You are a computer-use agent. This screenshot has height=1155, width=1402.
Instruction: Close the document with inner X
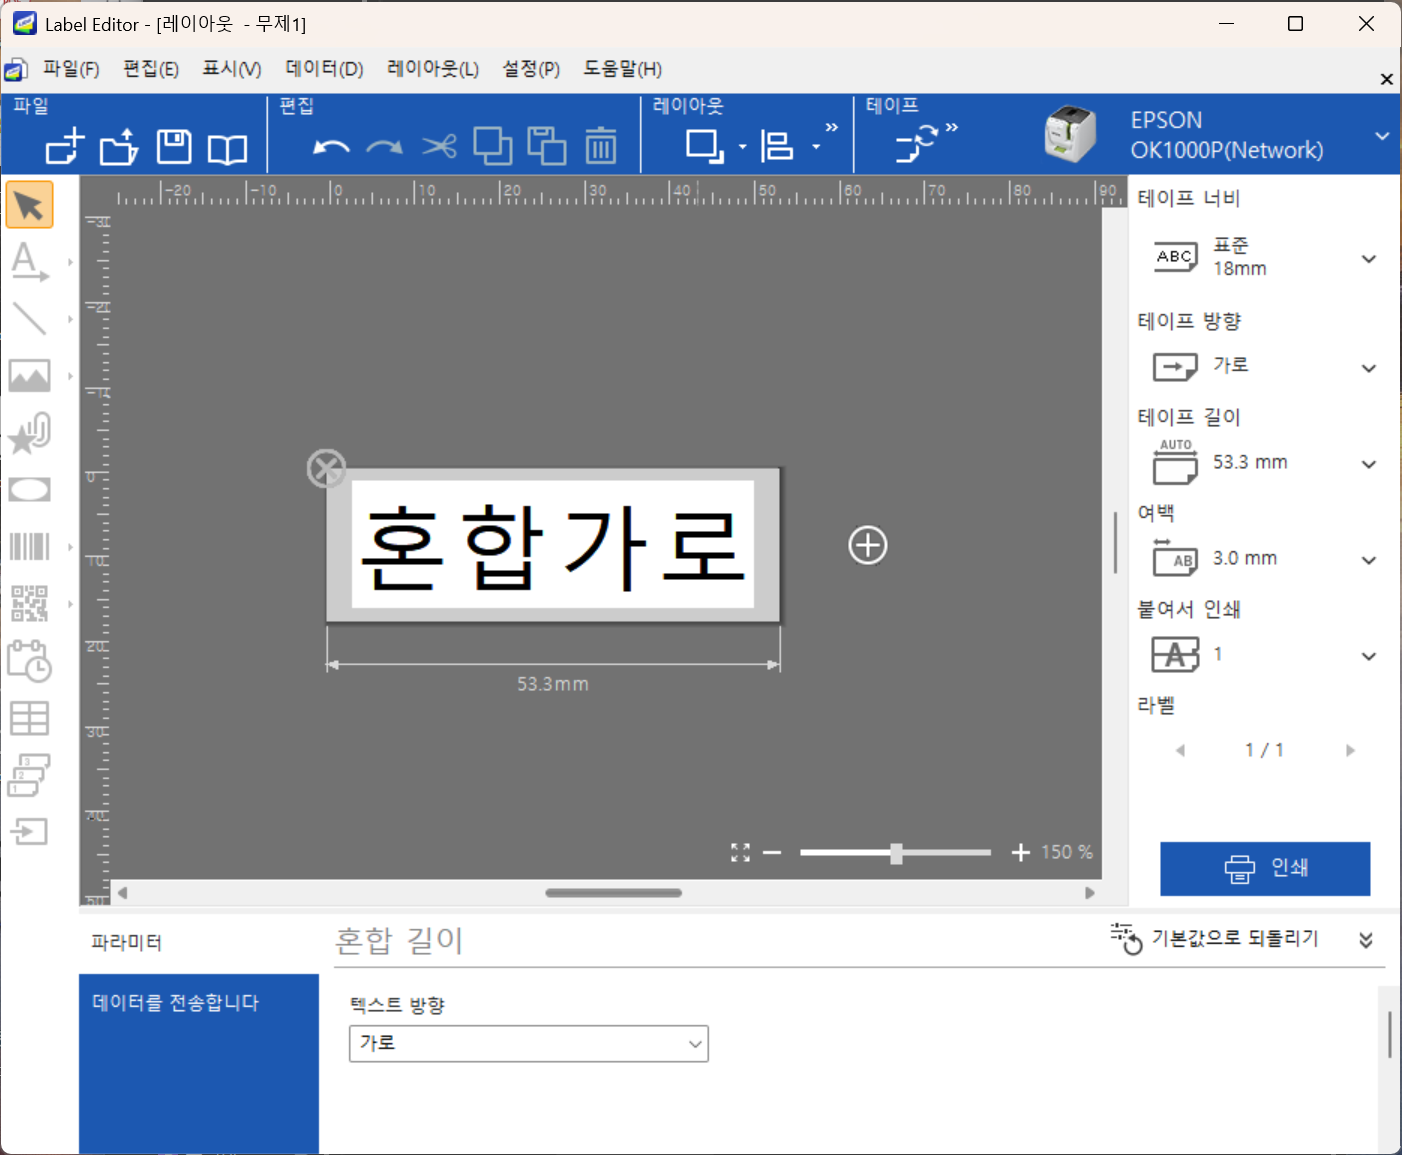(1386, 79)
